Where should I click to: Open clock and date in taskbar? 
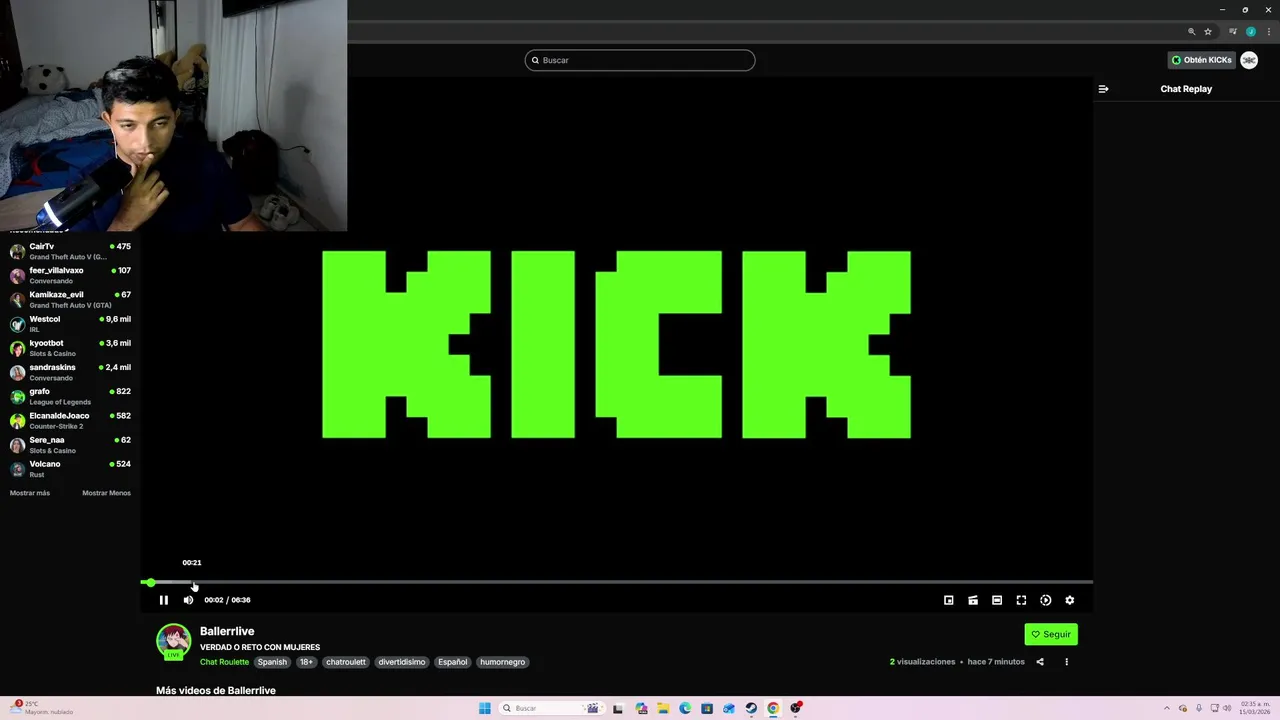1255,708
